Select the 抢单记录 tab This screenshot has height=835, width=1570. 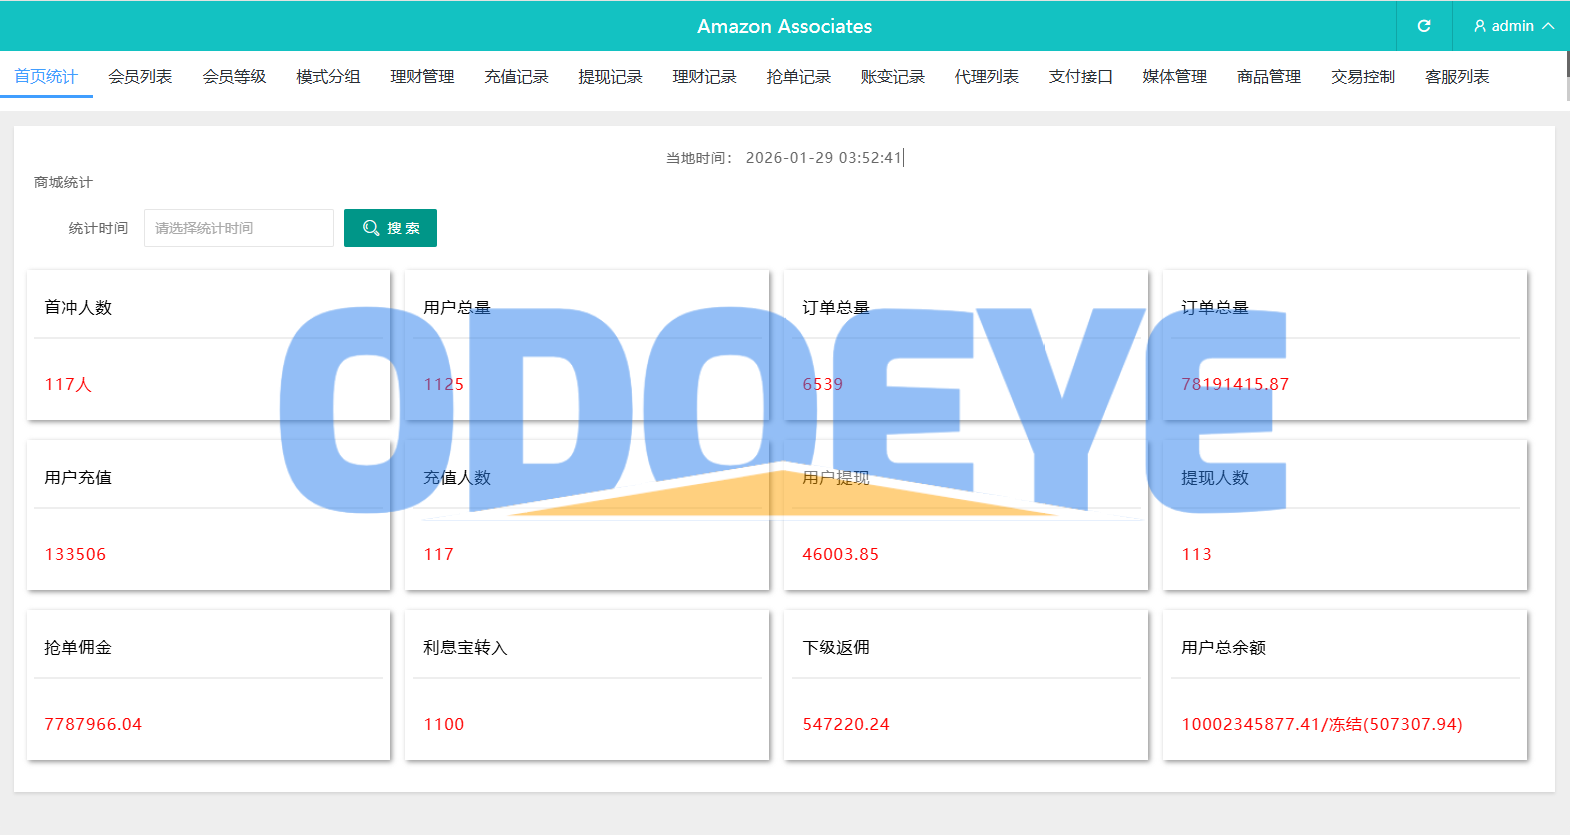point(798,77)
